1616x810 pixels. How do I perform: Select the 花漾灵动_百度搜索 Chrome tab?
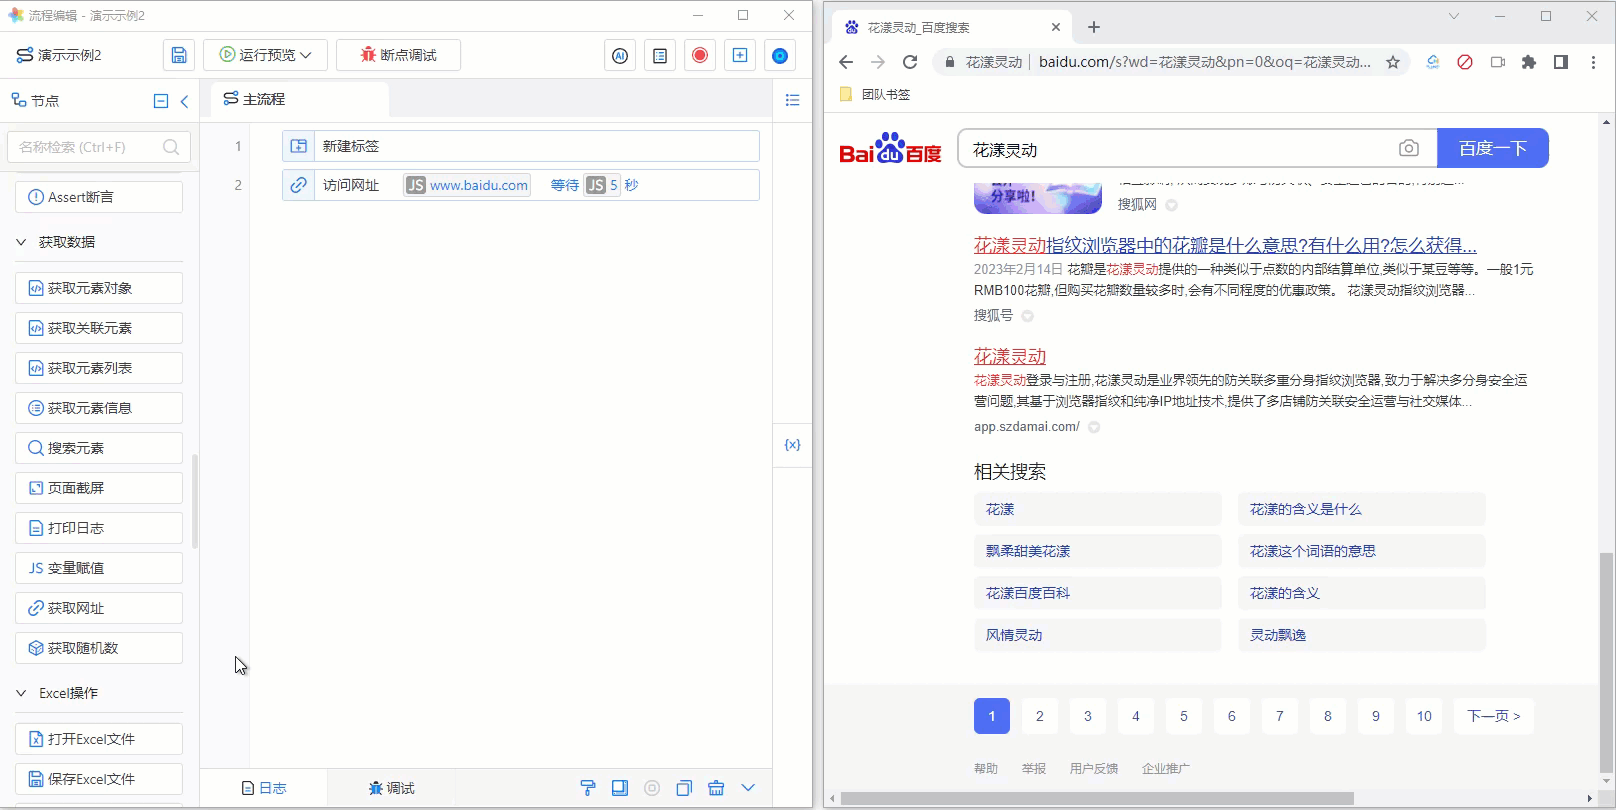click(954, 27)
